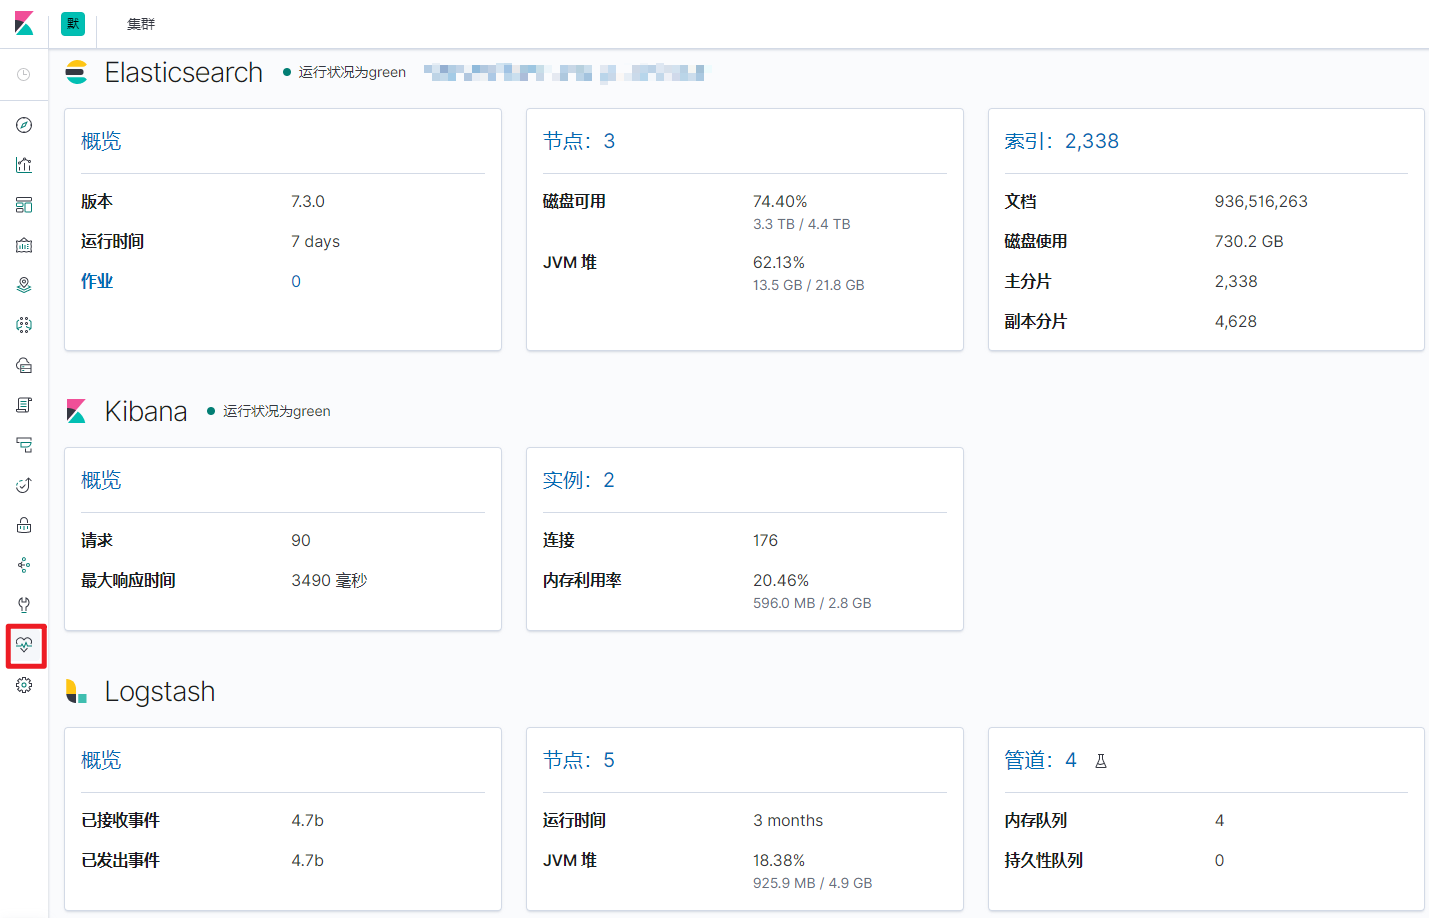Click 已接收事件 value 4.7b
The height and width of the screenshot is (918, 1429).
(308, 820)
